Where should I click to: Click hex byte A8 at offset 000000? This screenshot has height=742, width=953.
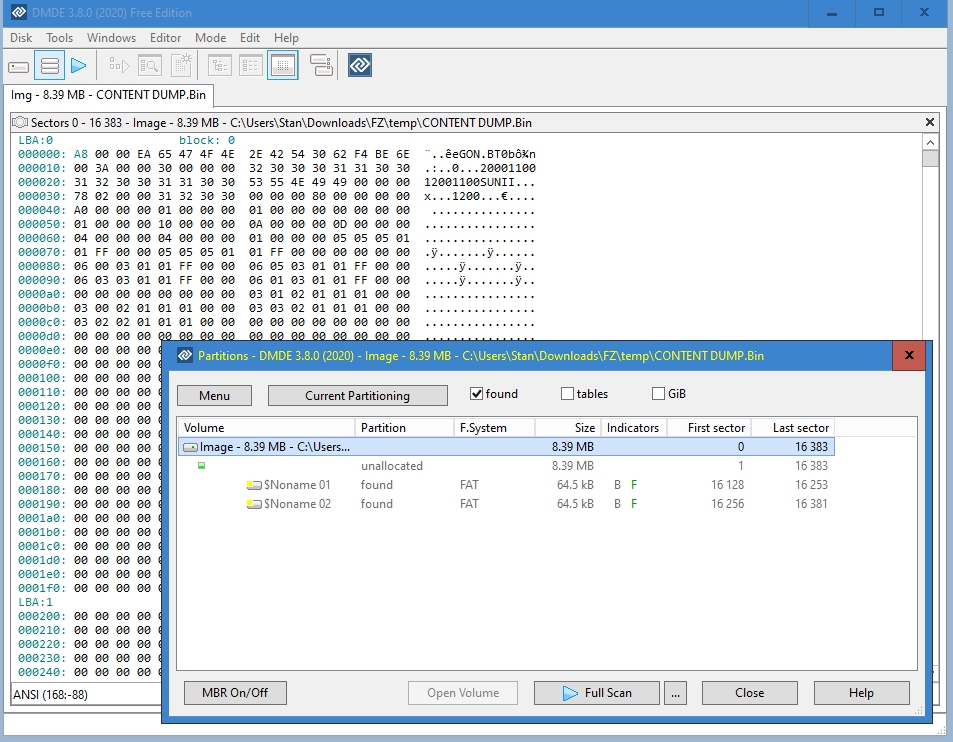[x=80, y=154]
